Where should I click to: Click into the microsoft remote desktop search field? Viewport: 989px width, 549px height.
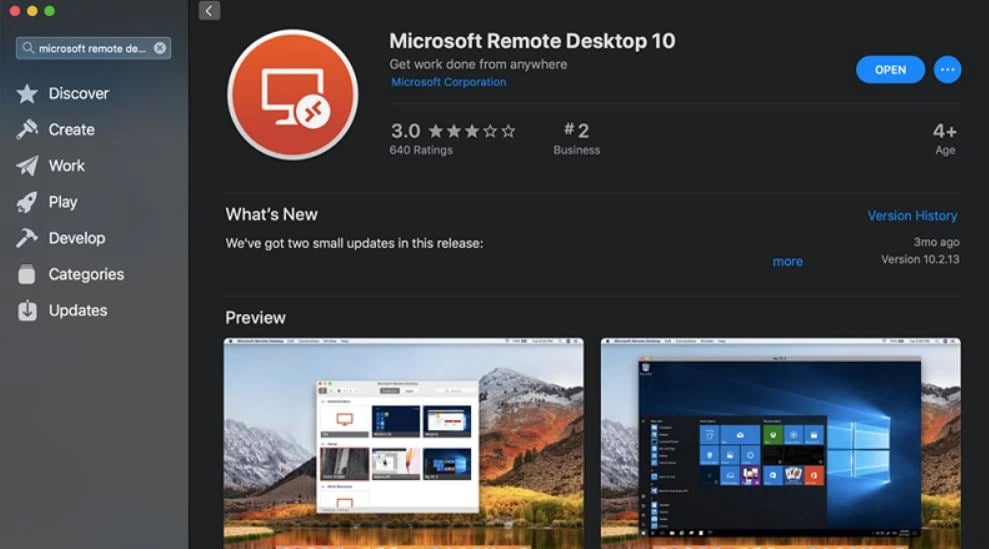(x=92, y=48)
